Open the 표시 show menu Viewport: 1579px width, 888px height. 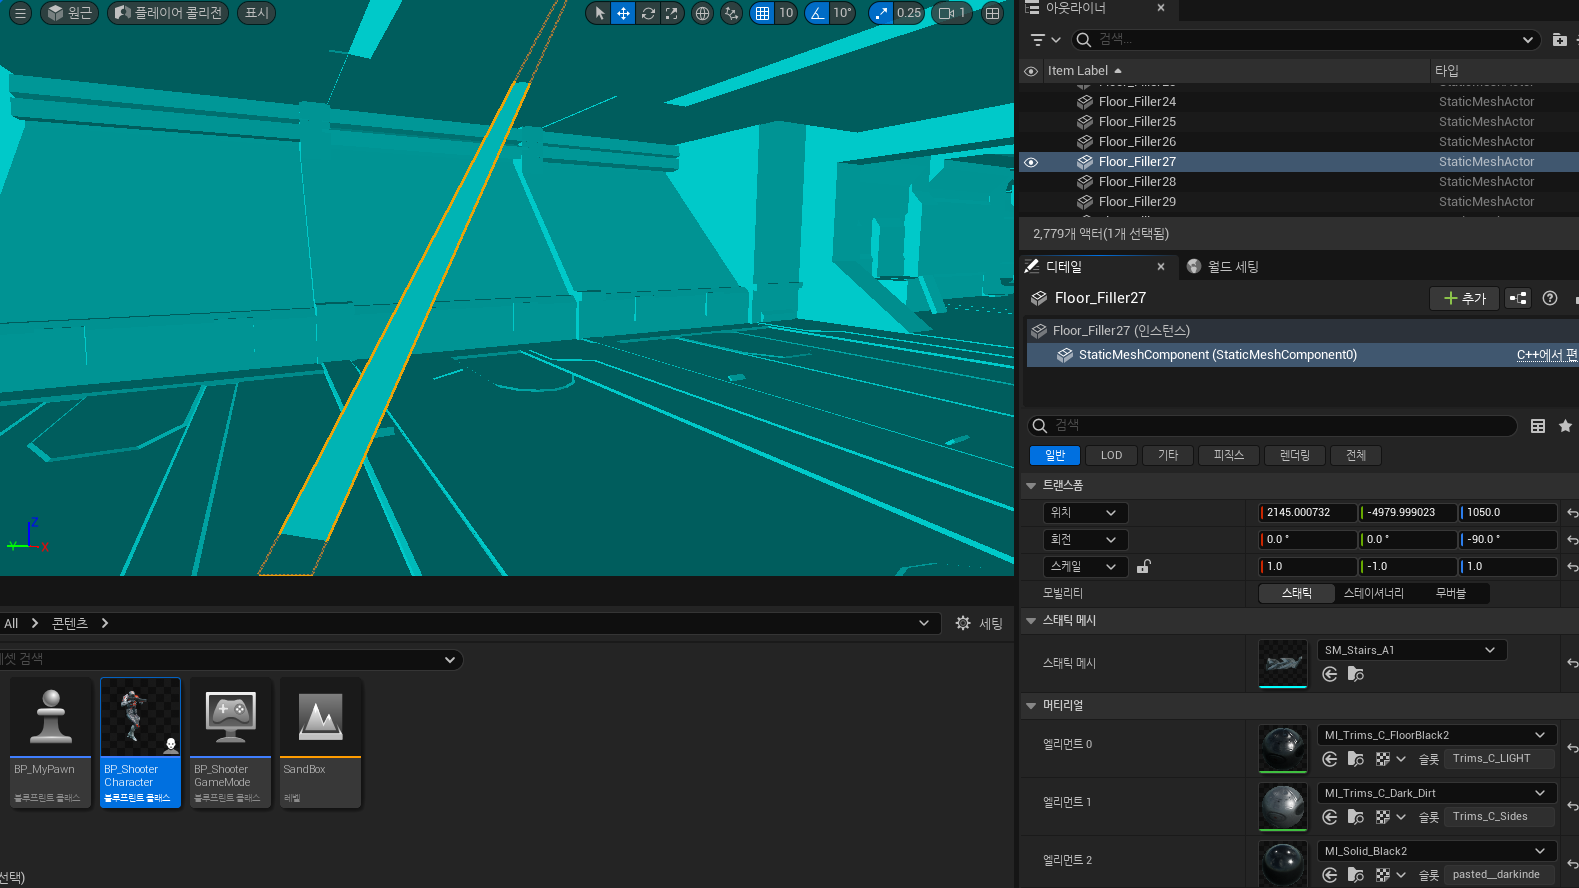(x=257, y=13)
